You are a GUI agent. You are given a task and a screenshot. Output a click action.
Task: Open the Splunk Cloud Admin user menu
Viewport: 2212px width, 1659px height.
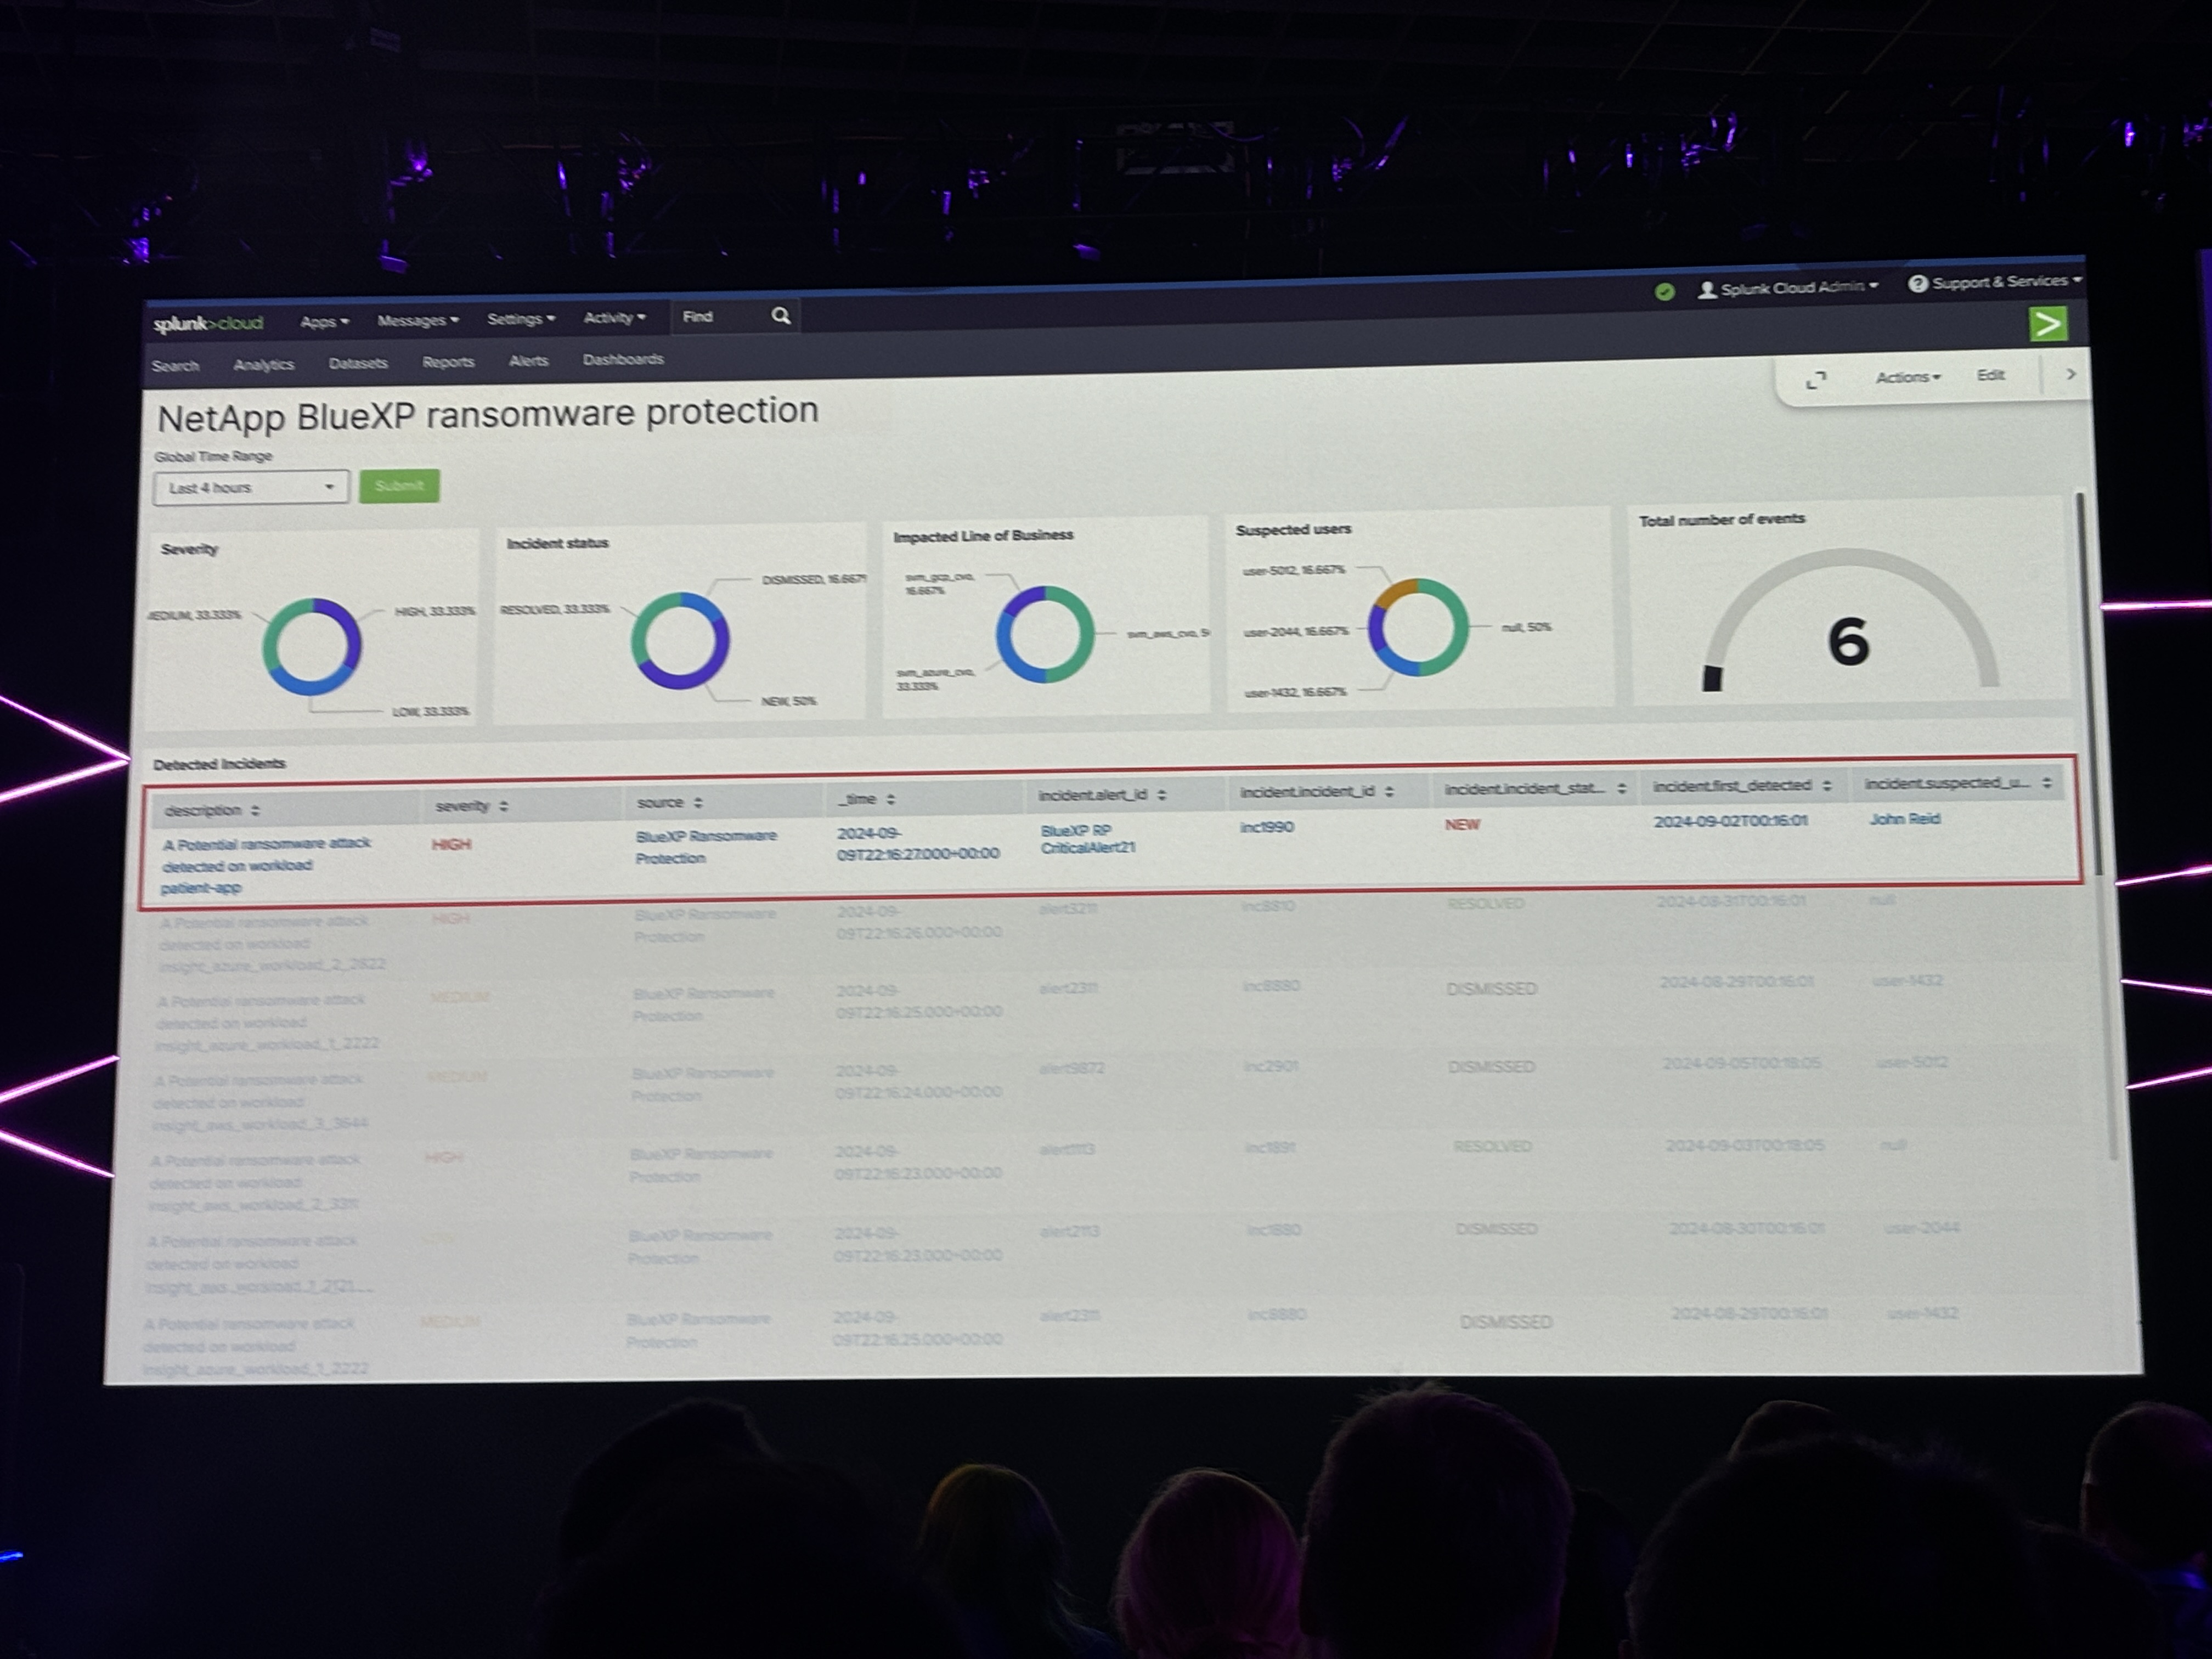(1788, 288)
